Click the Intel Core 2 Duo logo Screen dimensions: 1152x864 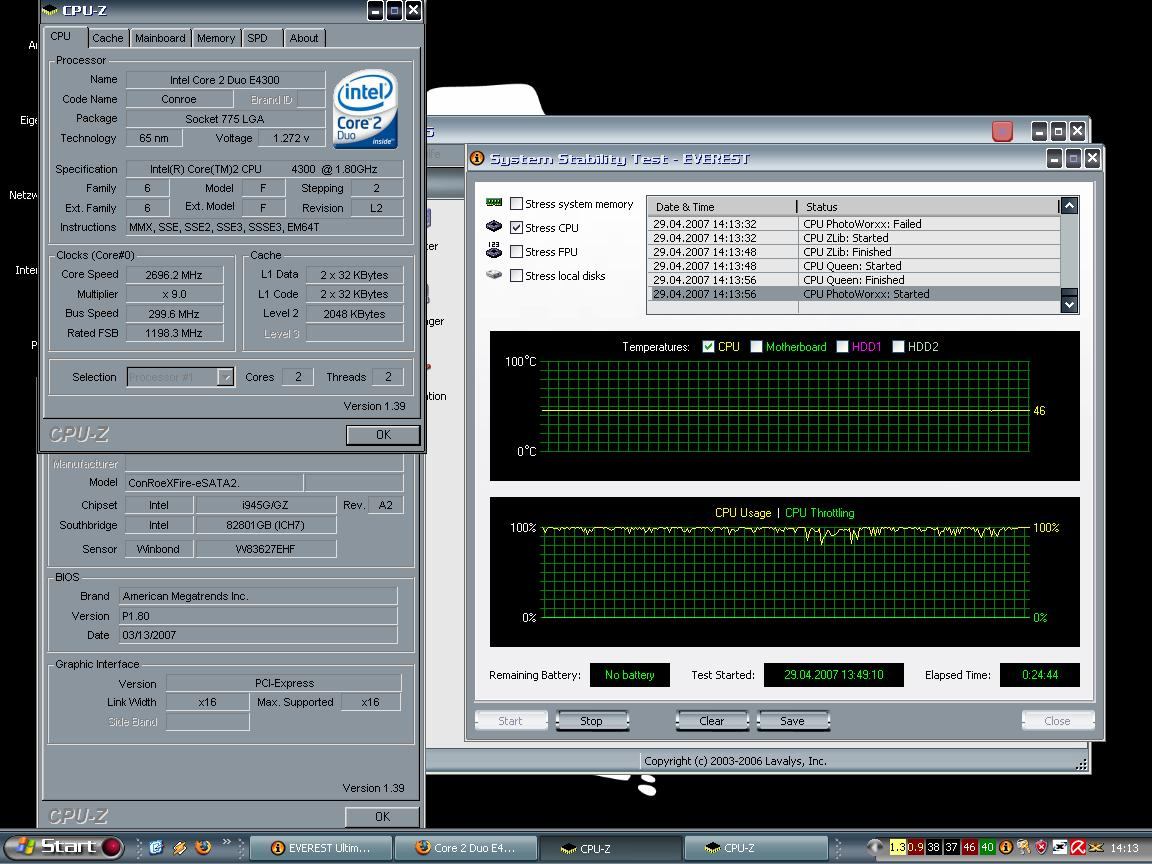tap(365, 109)
